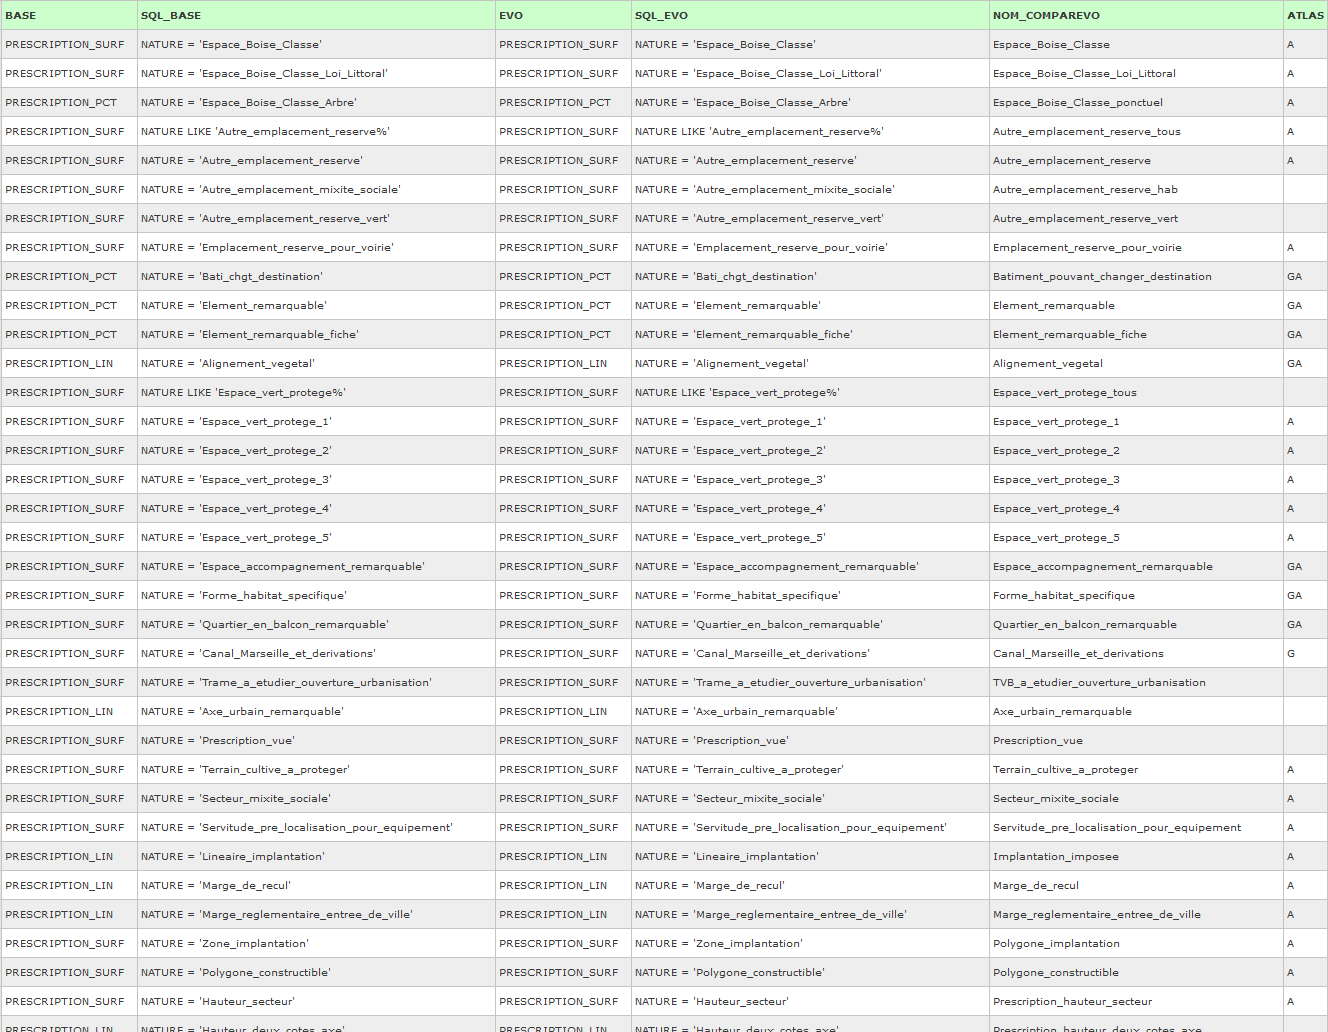Click the Espace_vert_protege_tous cell
This screenshot has width=1328, height=1032.
1064,392
